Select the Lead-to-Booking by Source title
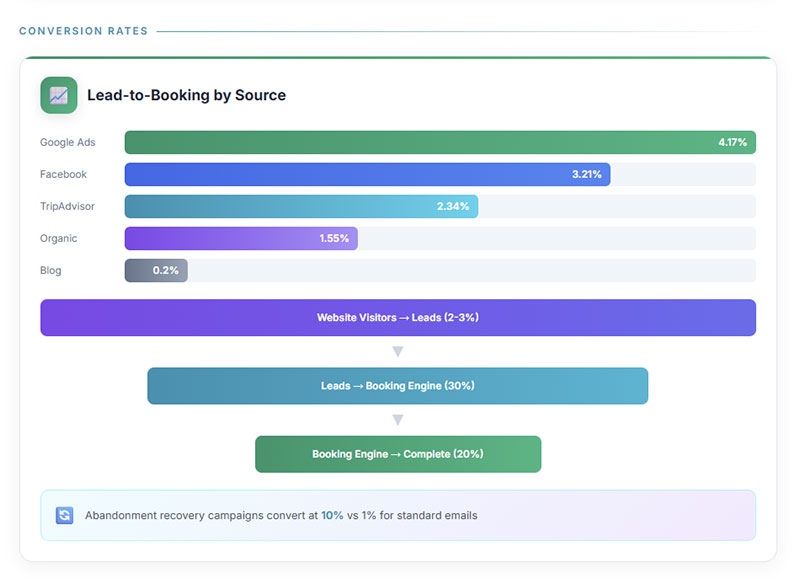 187,95
